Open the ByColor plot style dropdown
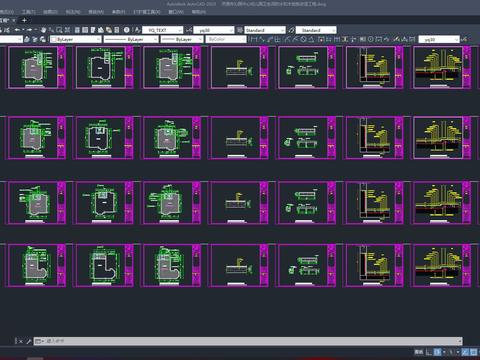The height and width of the screenshot is (360, 480). tap(226, 39)
